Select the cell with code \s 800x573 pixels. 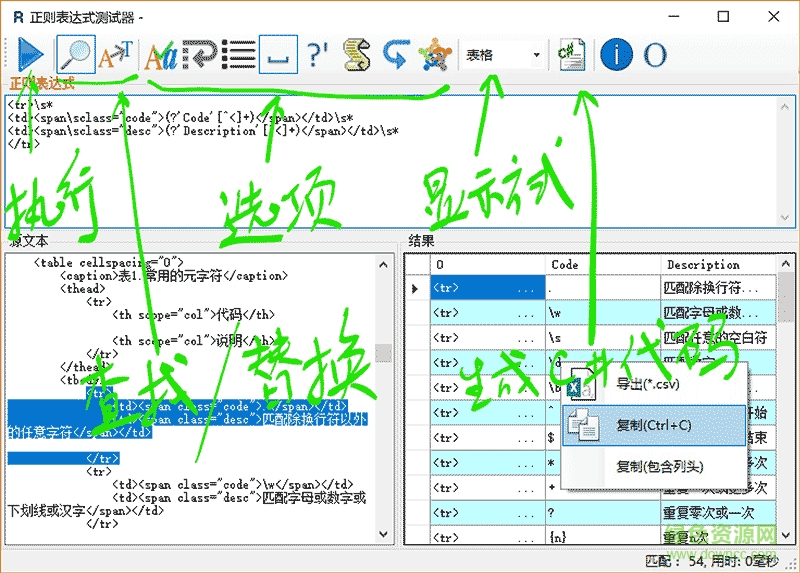click(604, 337)
